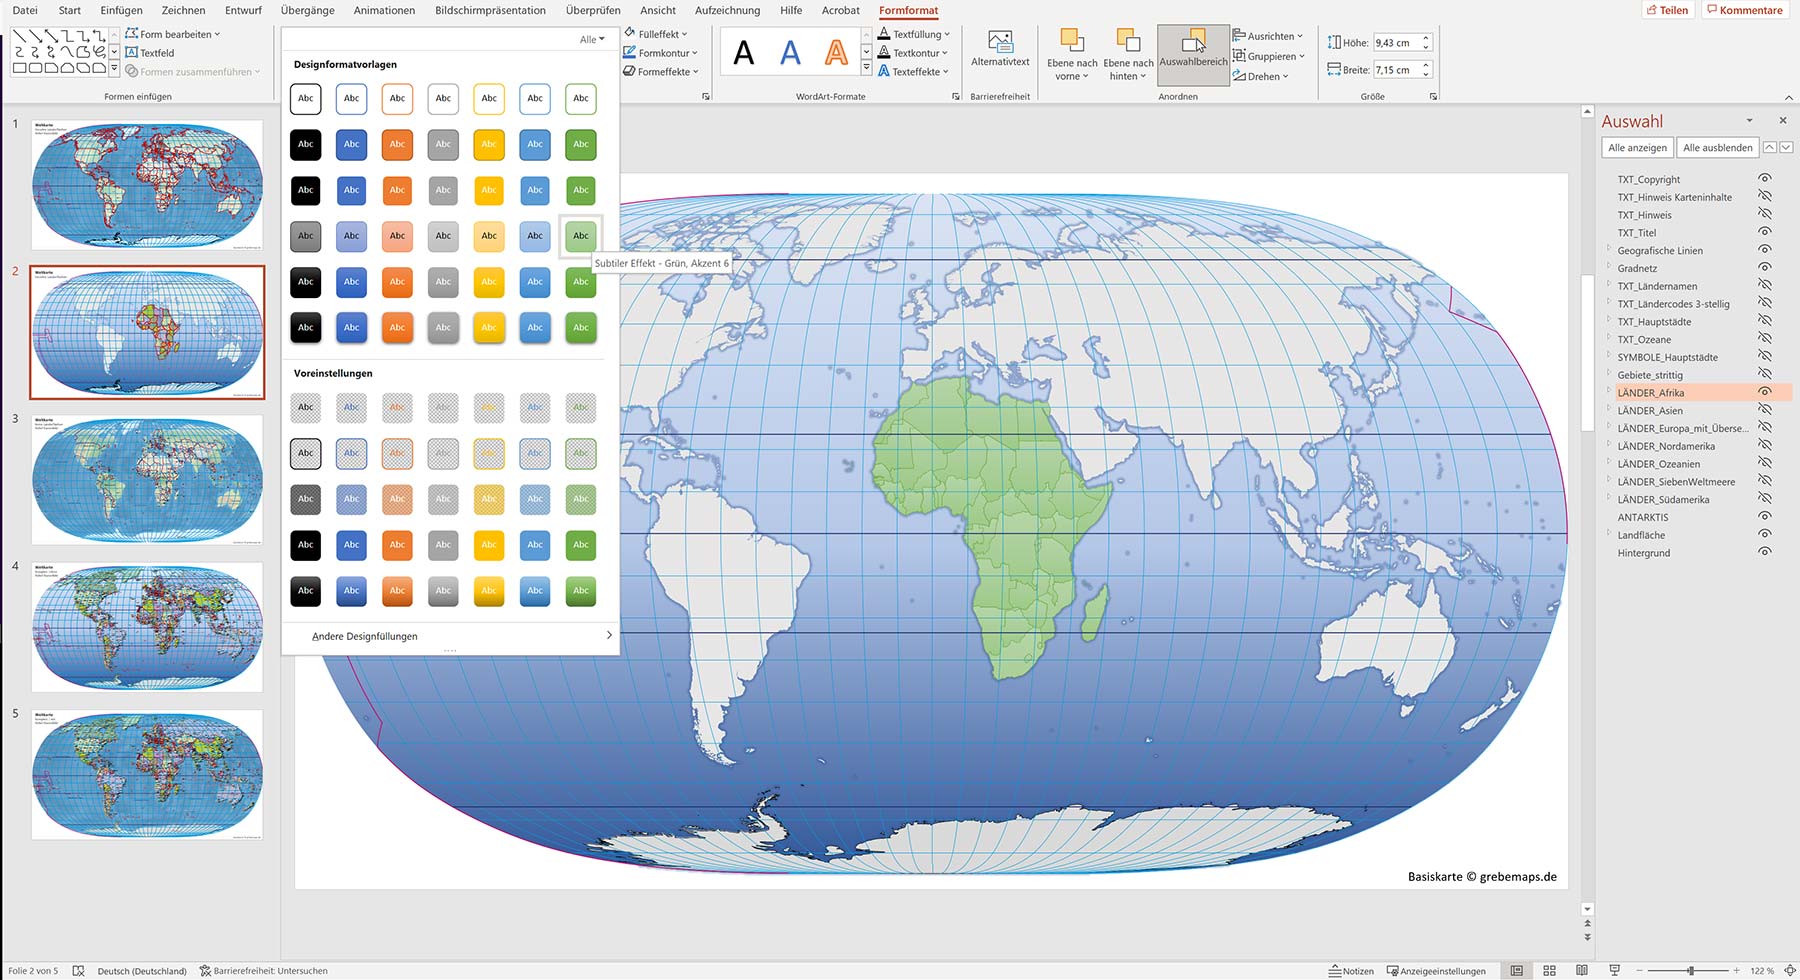
Task: Switch to the Überprüfen ribbon tab
Action: (593, 10)
